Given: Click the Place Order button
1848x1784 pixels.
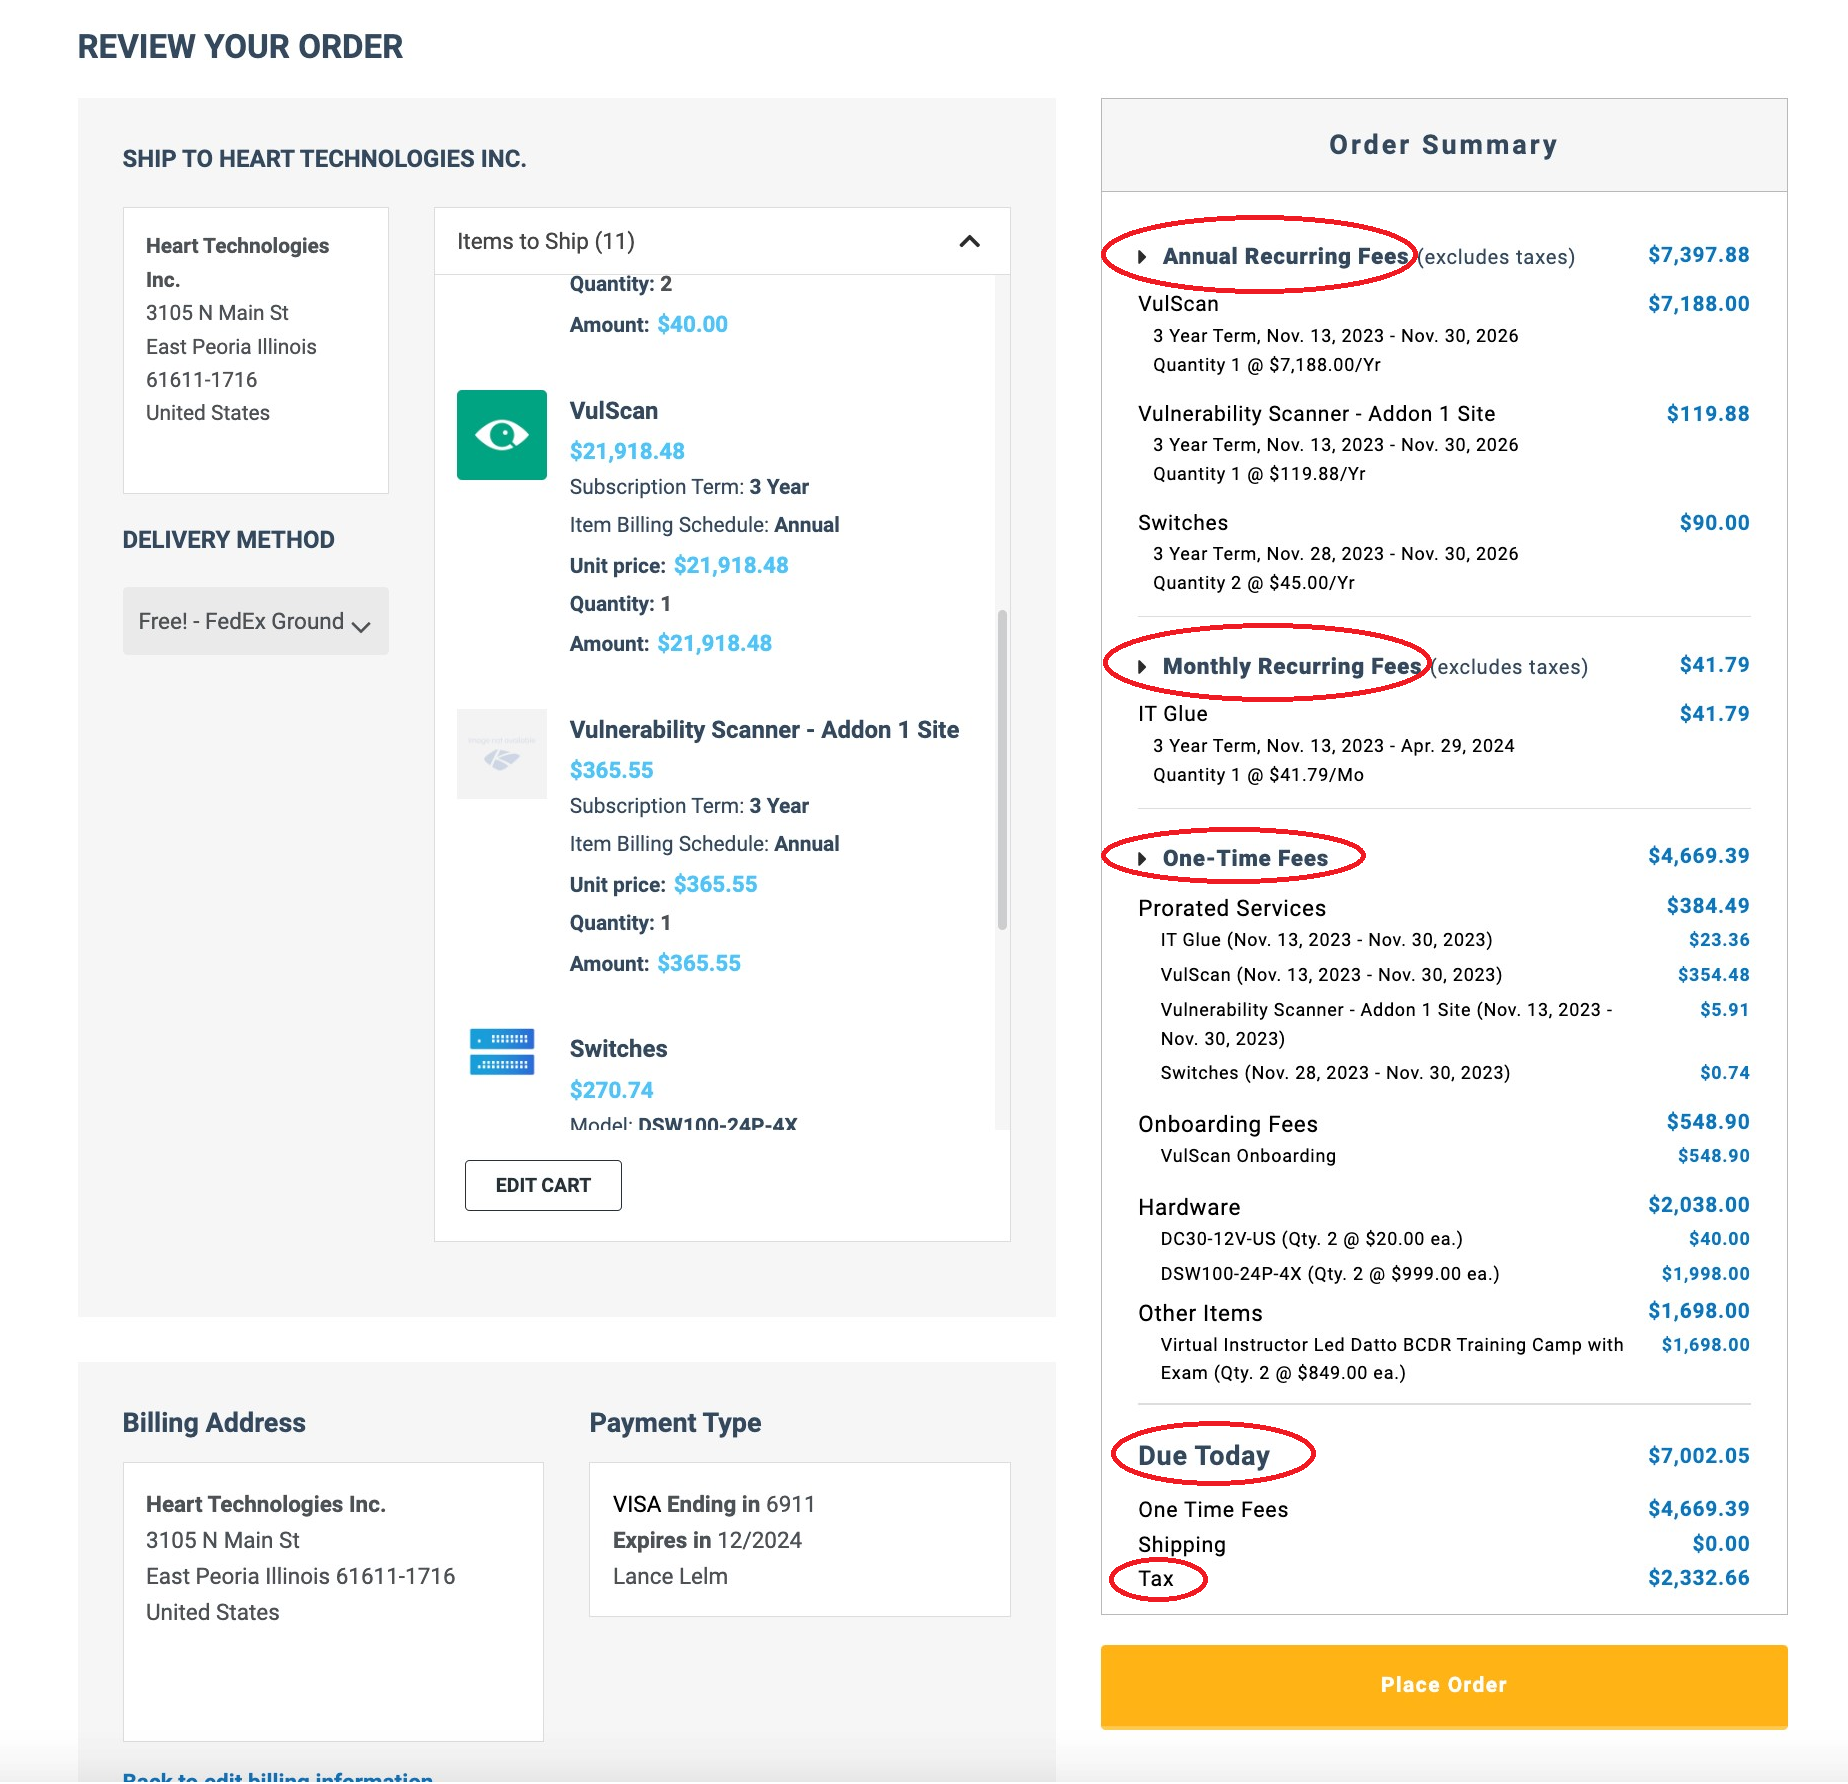Looking at the screenshot, I should click(1443, 1685).
